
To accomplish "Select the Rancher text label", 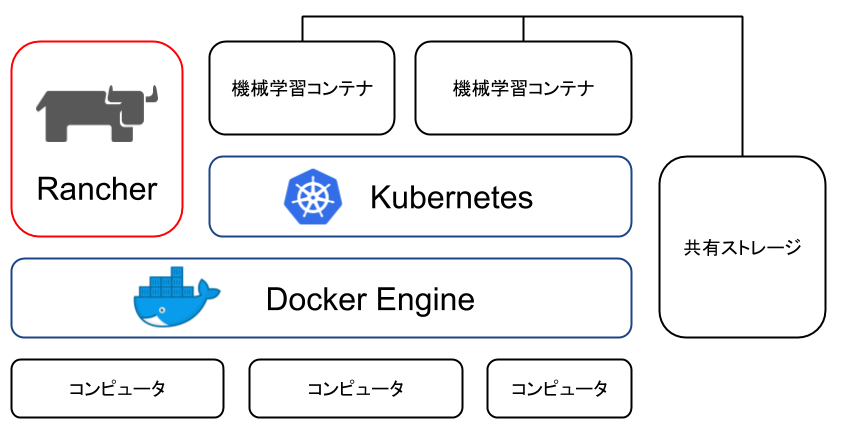I will click(97, 188).
